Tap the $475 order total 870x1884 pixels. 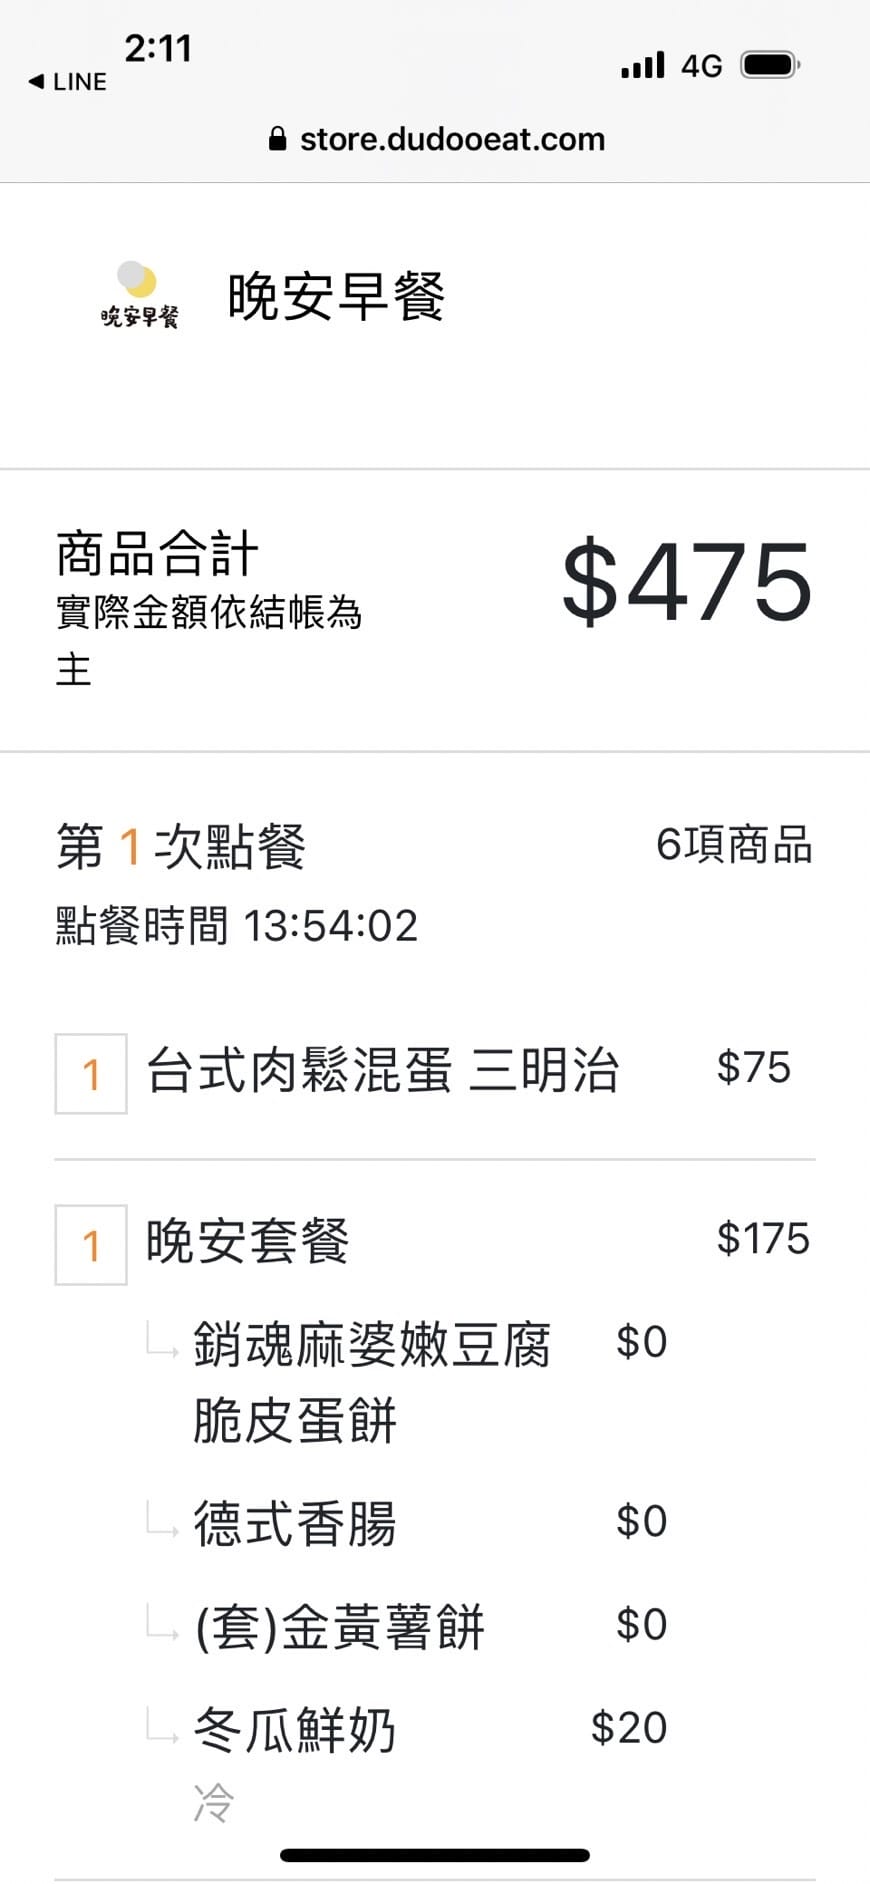coord(686,580)
